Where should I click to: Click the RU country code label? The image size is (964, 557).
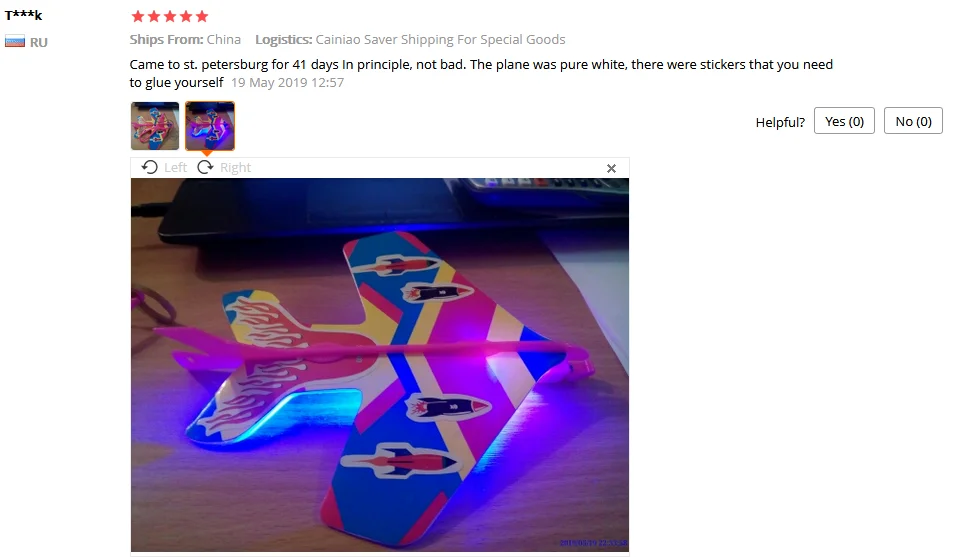39,42
